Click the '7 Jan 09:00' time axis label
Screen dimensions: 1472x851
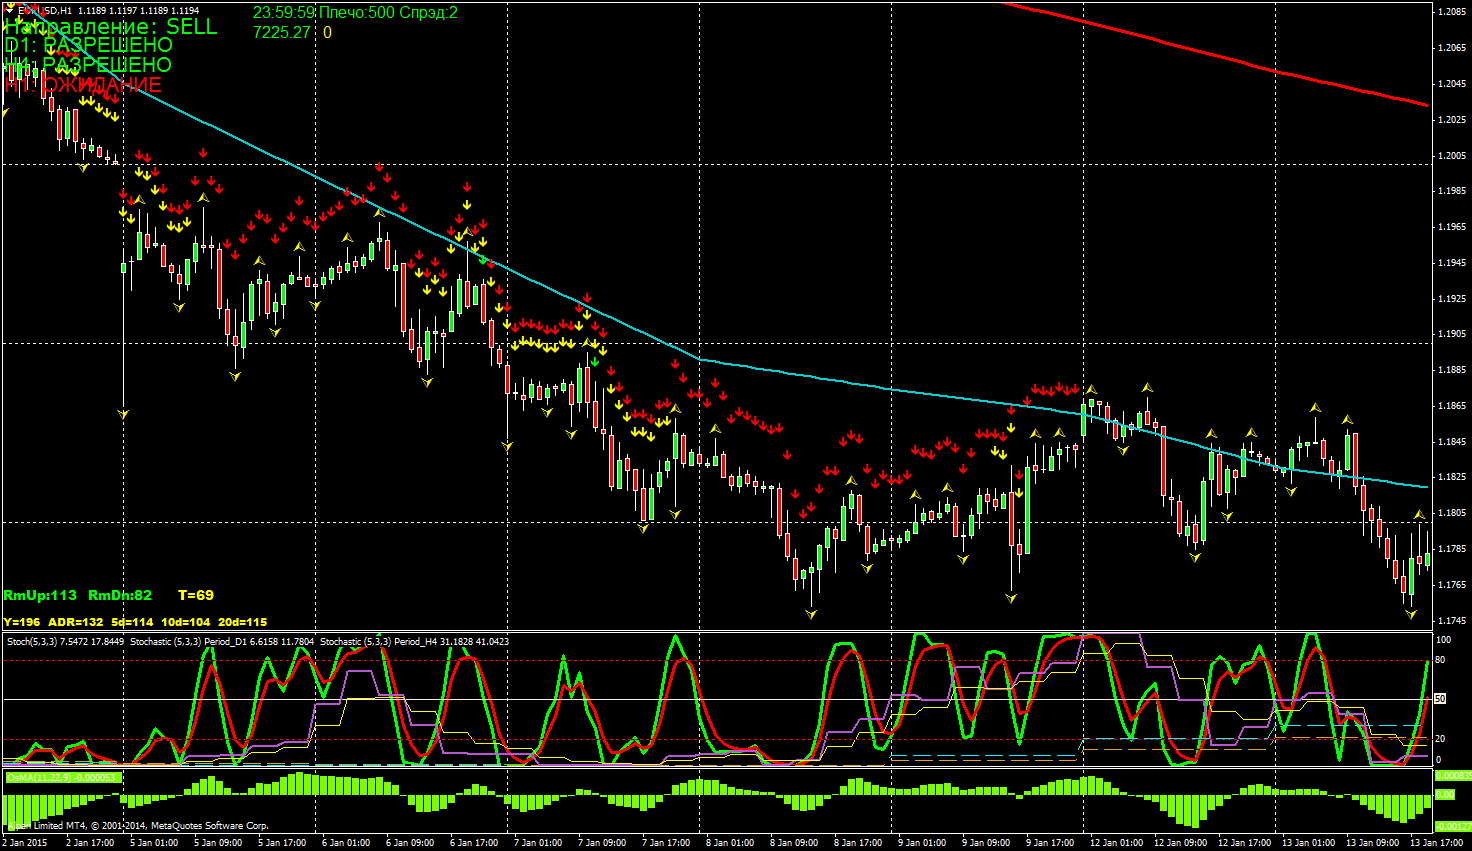click(603, 843)
